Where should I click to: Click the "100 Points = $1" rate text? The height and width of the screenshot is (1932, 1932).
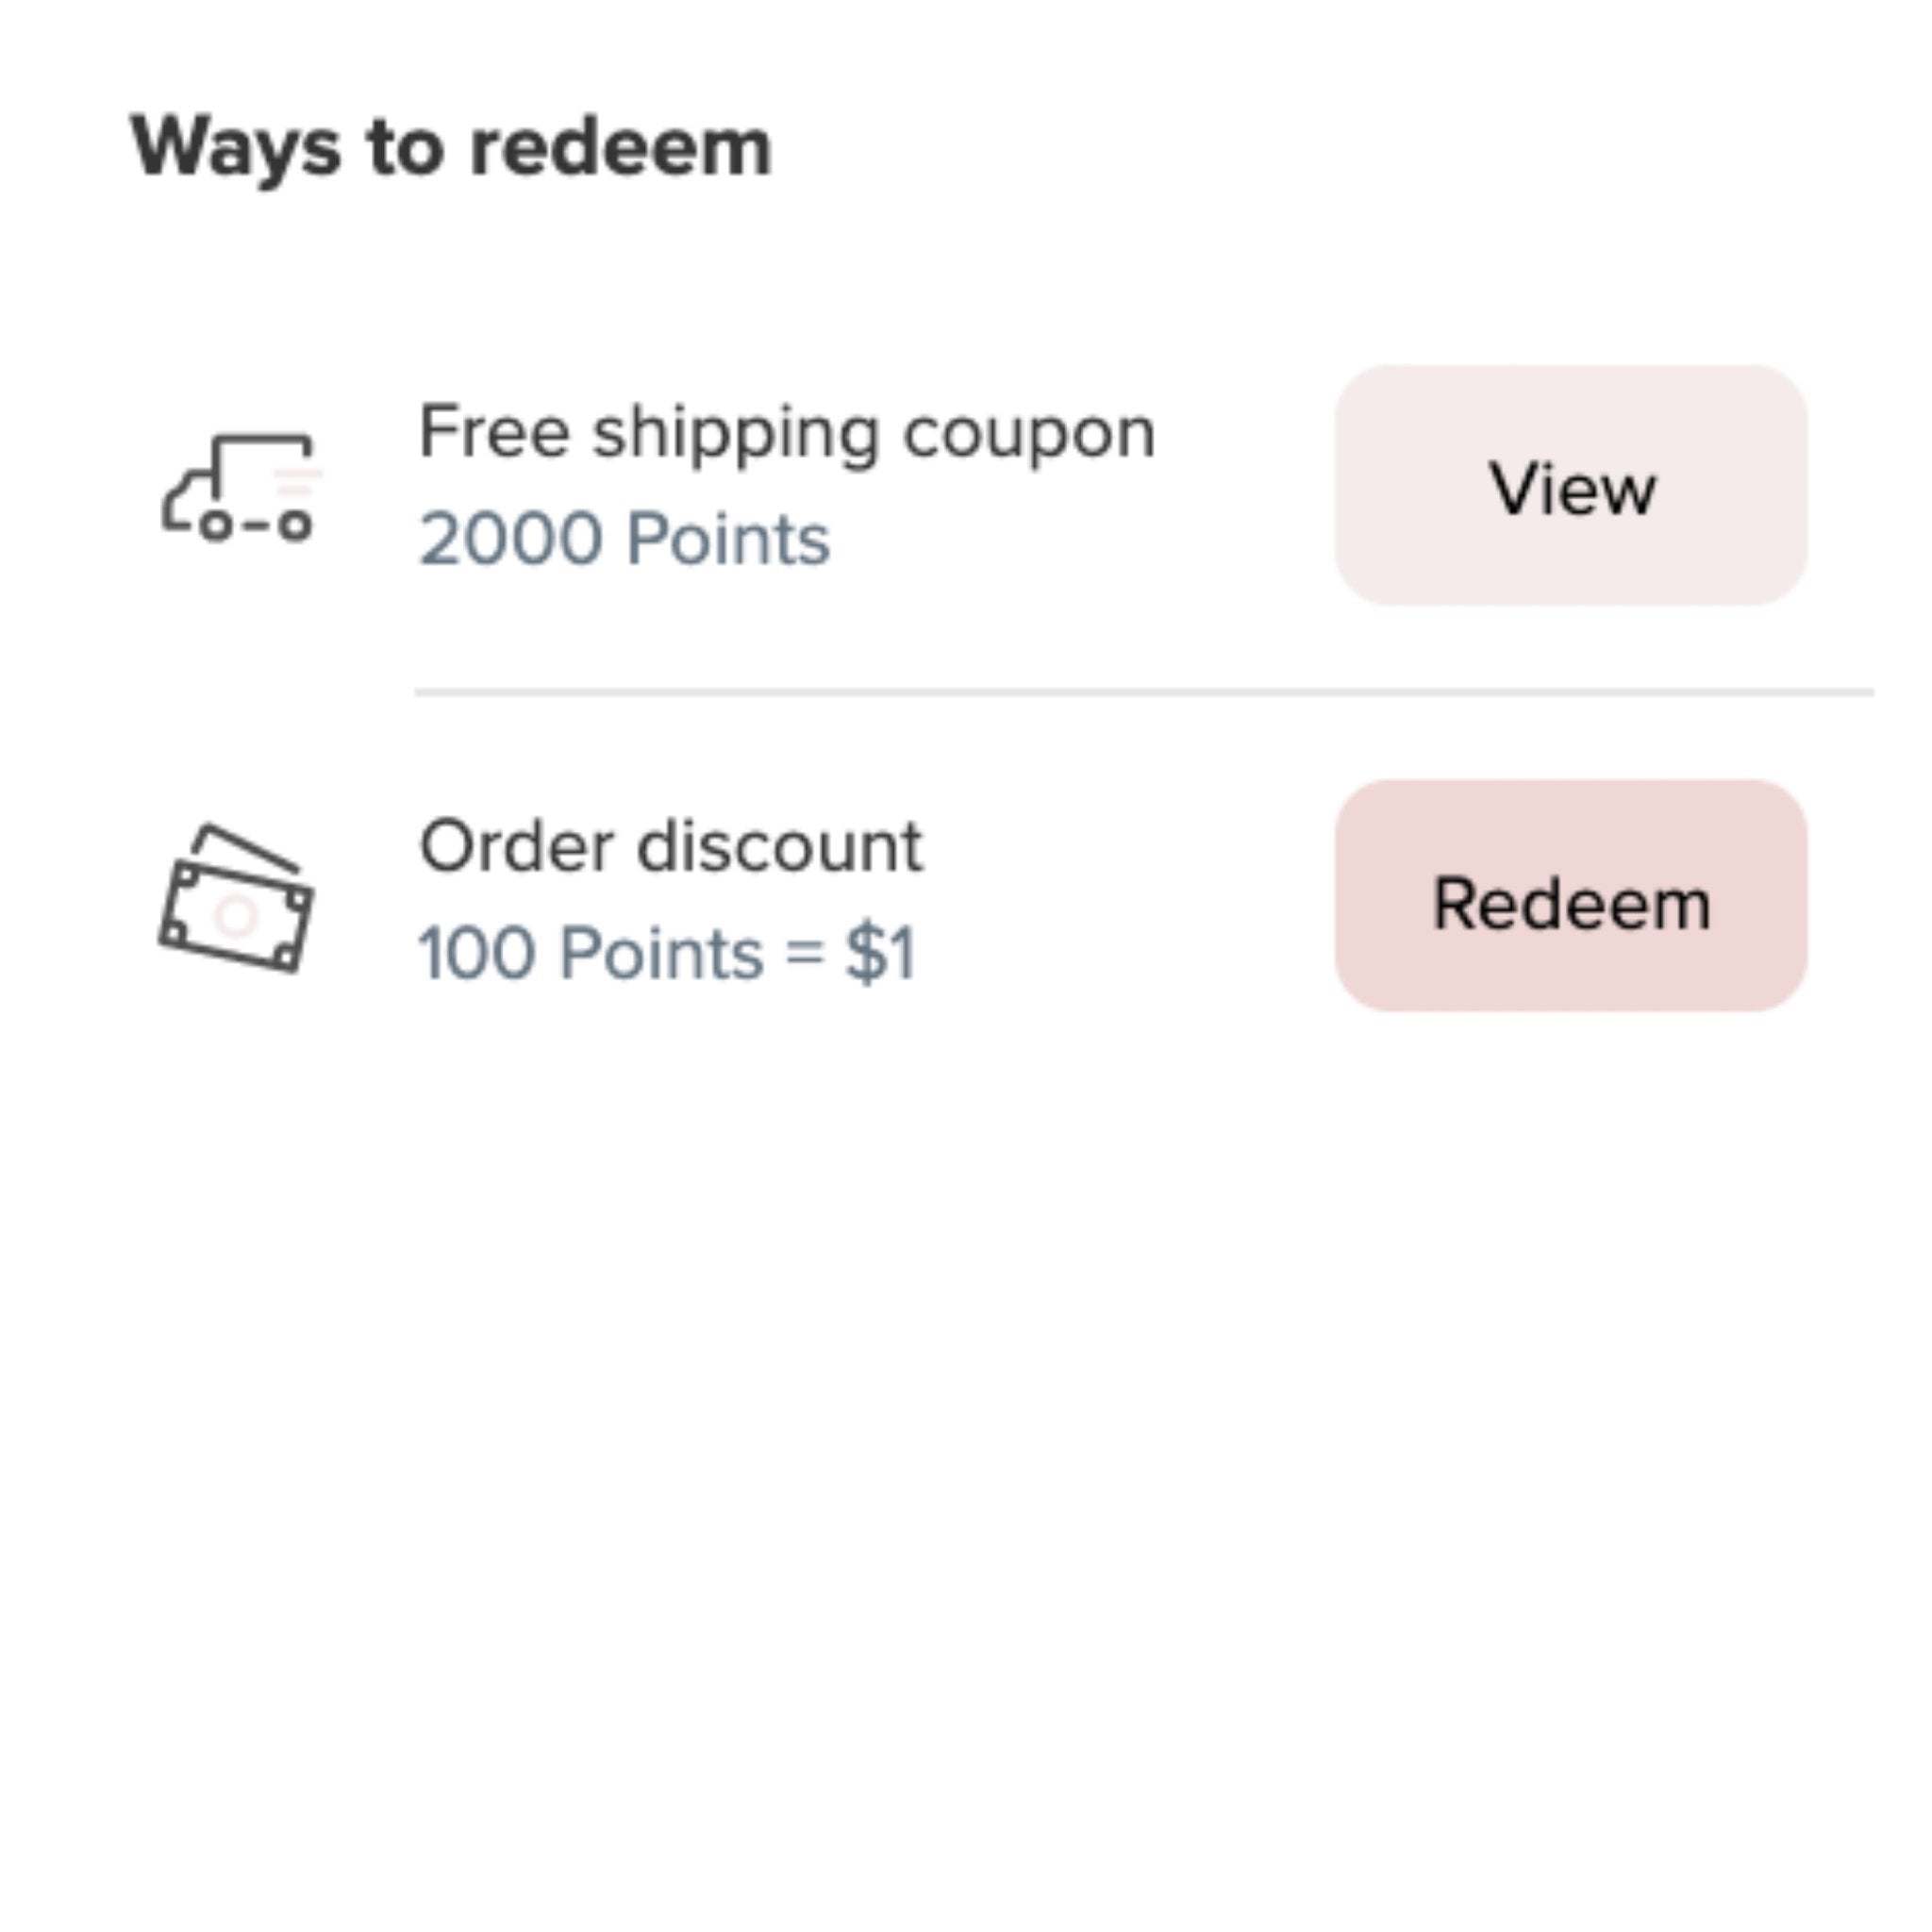(667, 953)
